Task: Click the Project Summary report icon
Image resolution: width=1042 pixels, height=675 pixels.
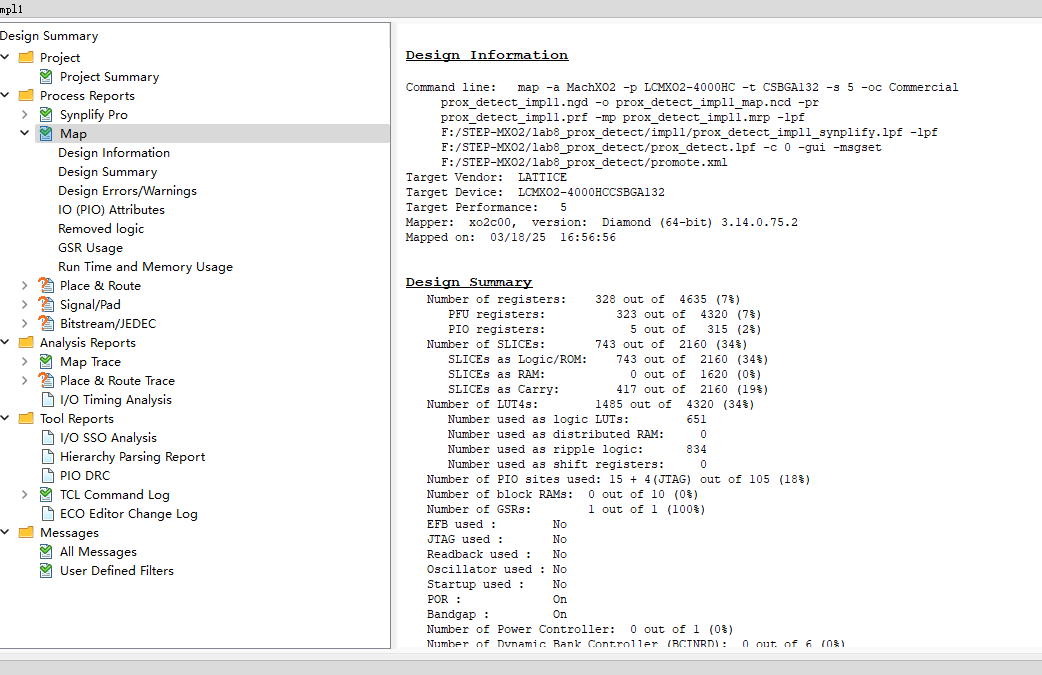Action: pos(46,77)
